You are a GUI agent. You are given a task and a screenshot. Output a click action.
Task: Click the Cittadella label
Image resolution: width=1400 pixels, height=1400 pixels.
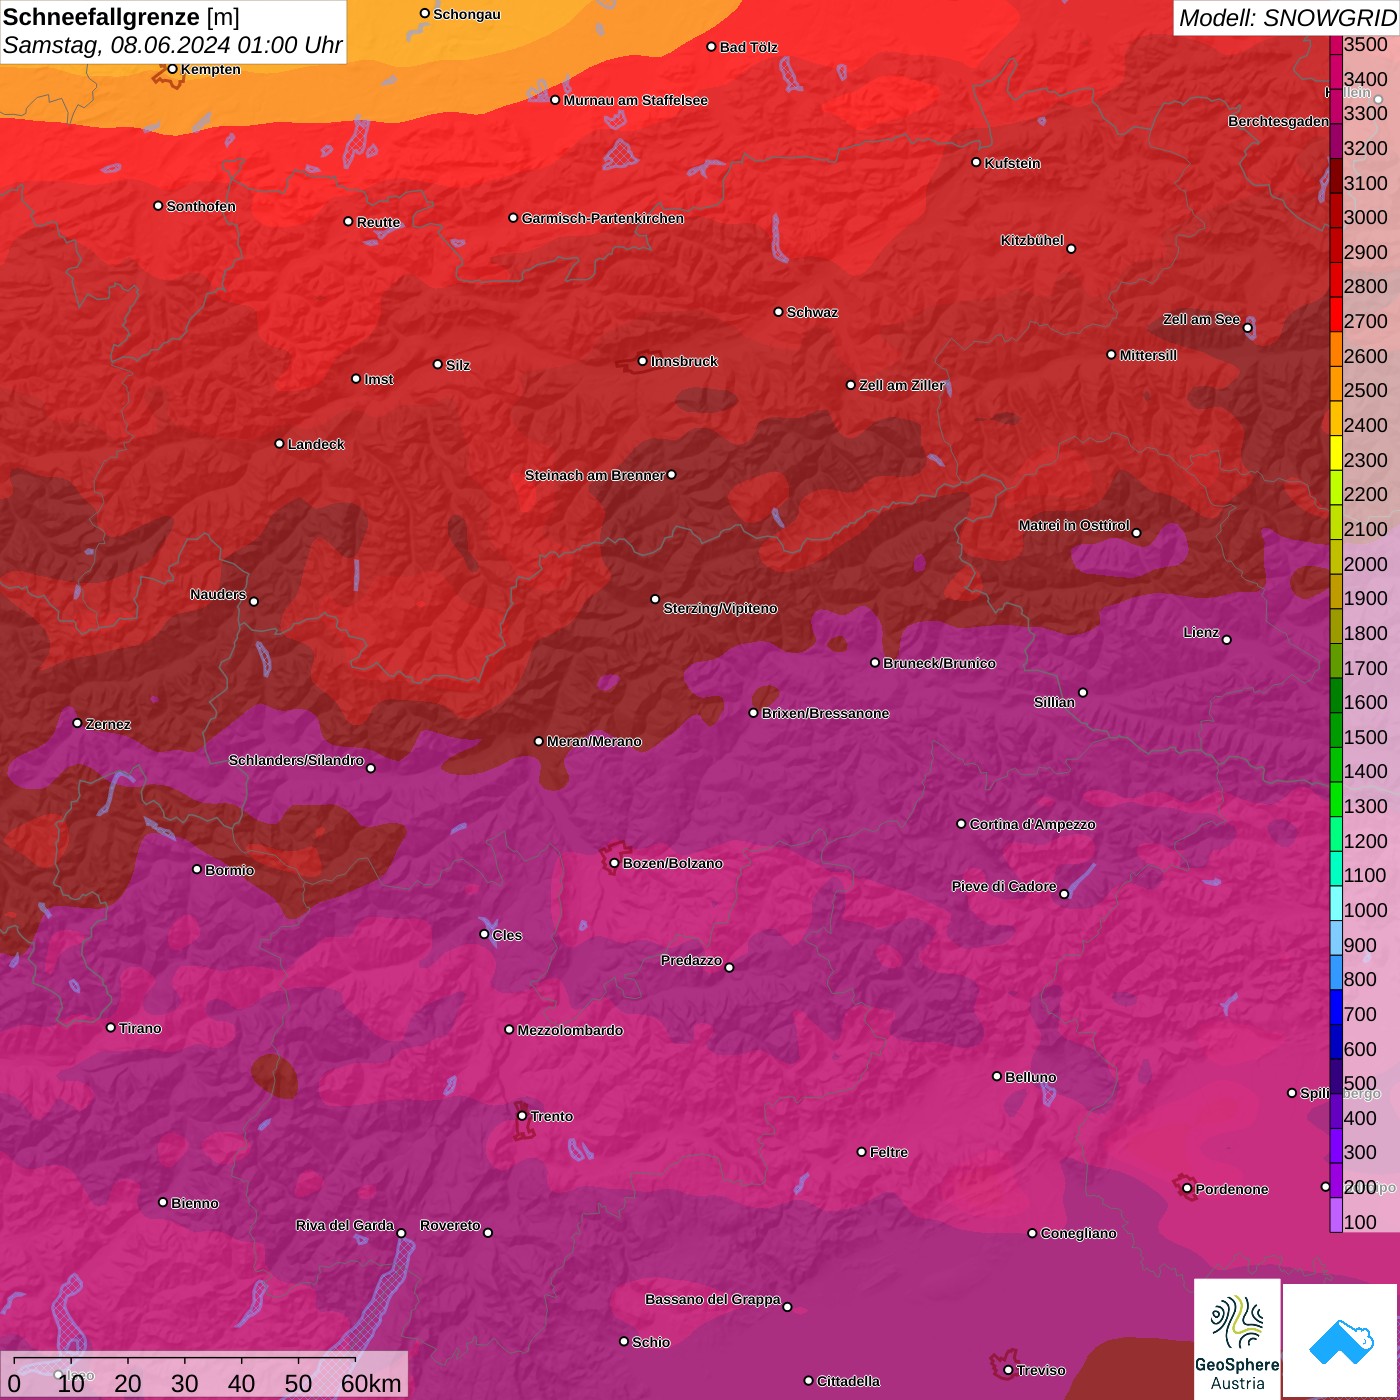[x=848, y=1381]
